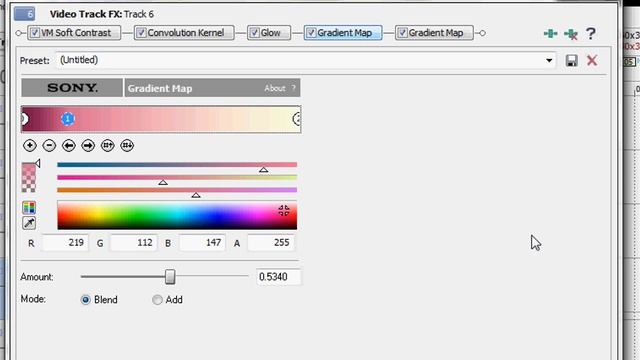Adjust the green channel slider handle
This screenshot has width=640, height=360.
[x=163, y=182]
